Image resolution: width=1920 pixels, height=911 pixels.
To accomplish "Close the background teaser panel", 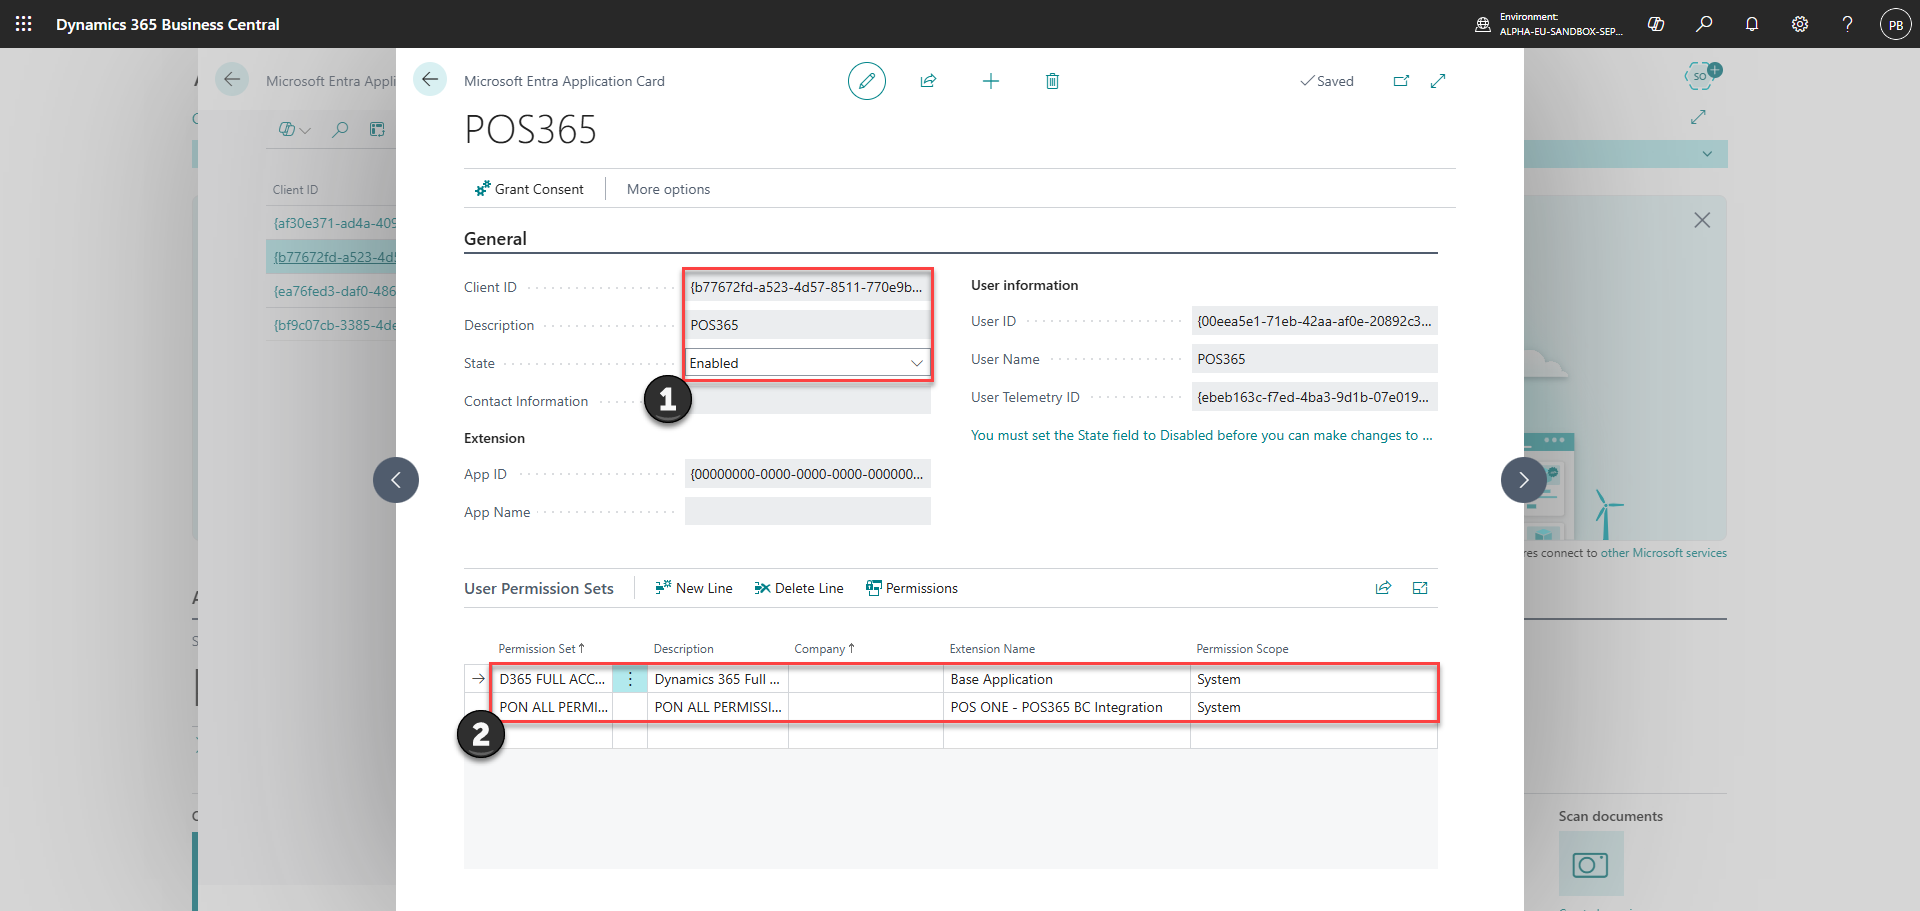I will [1702, 220].
